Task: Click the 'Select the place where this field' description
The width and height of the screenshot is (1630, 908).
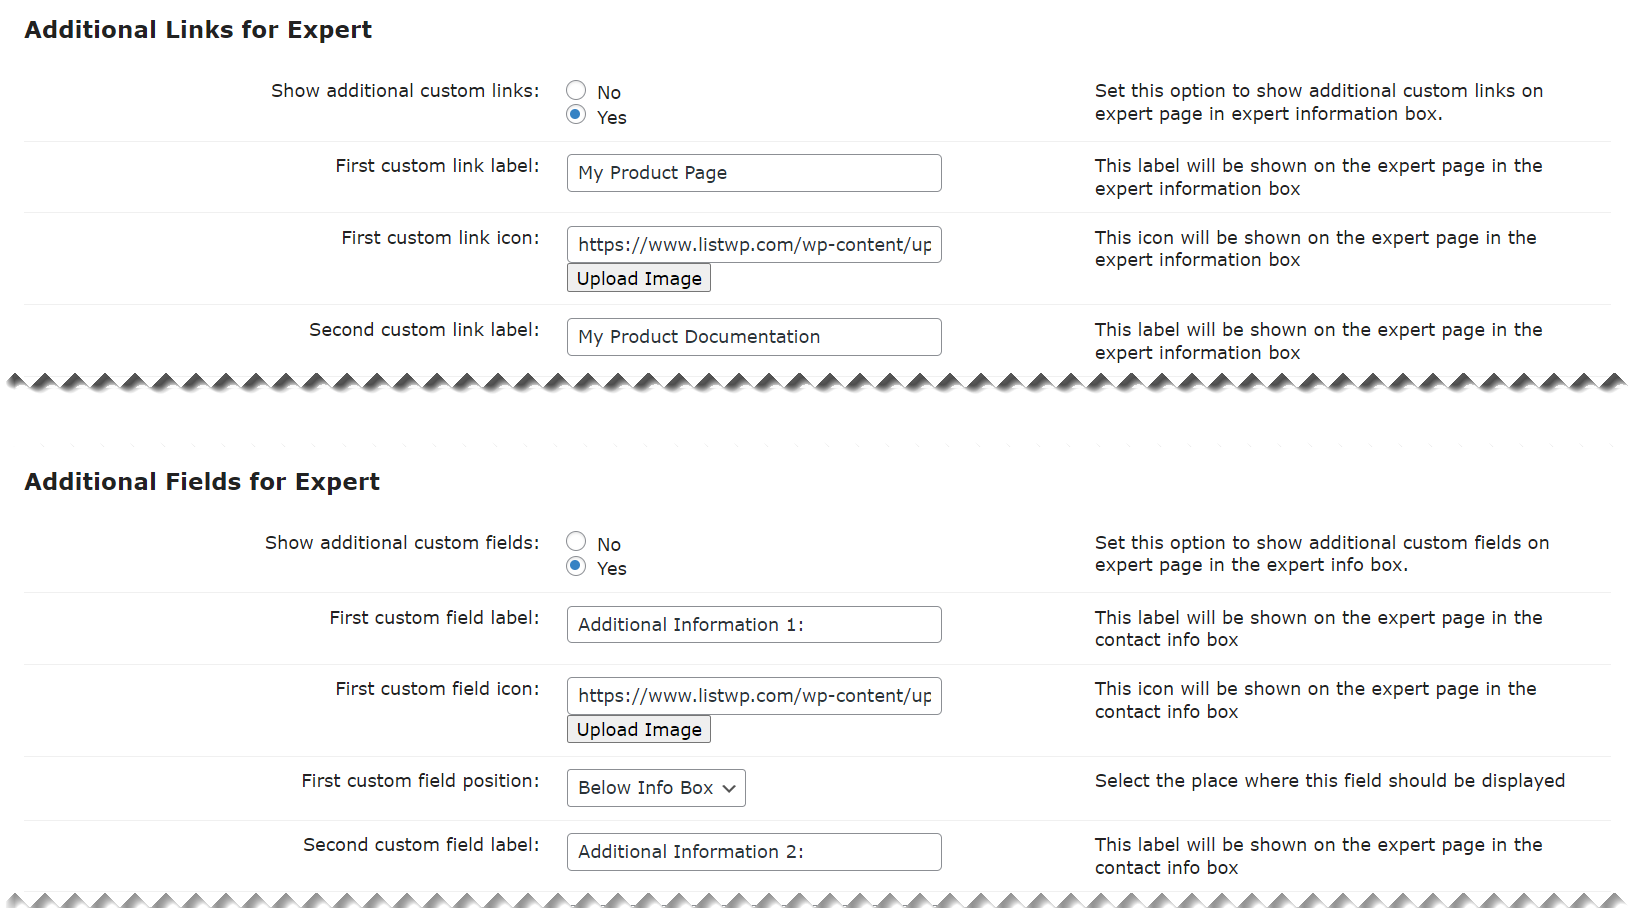Action: [x=1329, y=781]
